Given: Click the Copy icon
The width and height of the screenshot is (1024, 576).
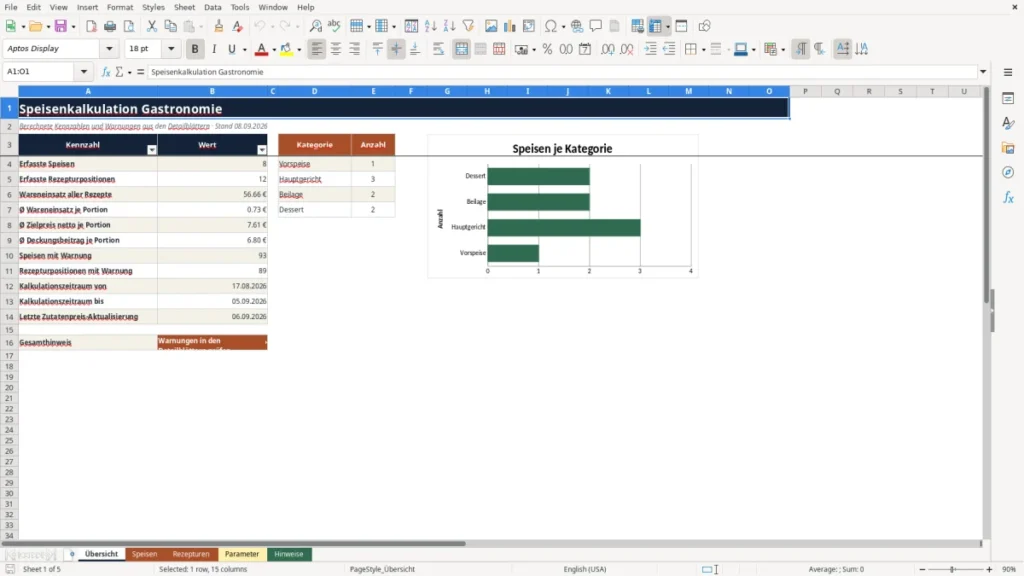Looking at the screenshot, I should tap(170, 26).
